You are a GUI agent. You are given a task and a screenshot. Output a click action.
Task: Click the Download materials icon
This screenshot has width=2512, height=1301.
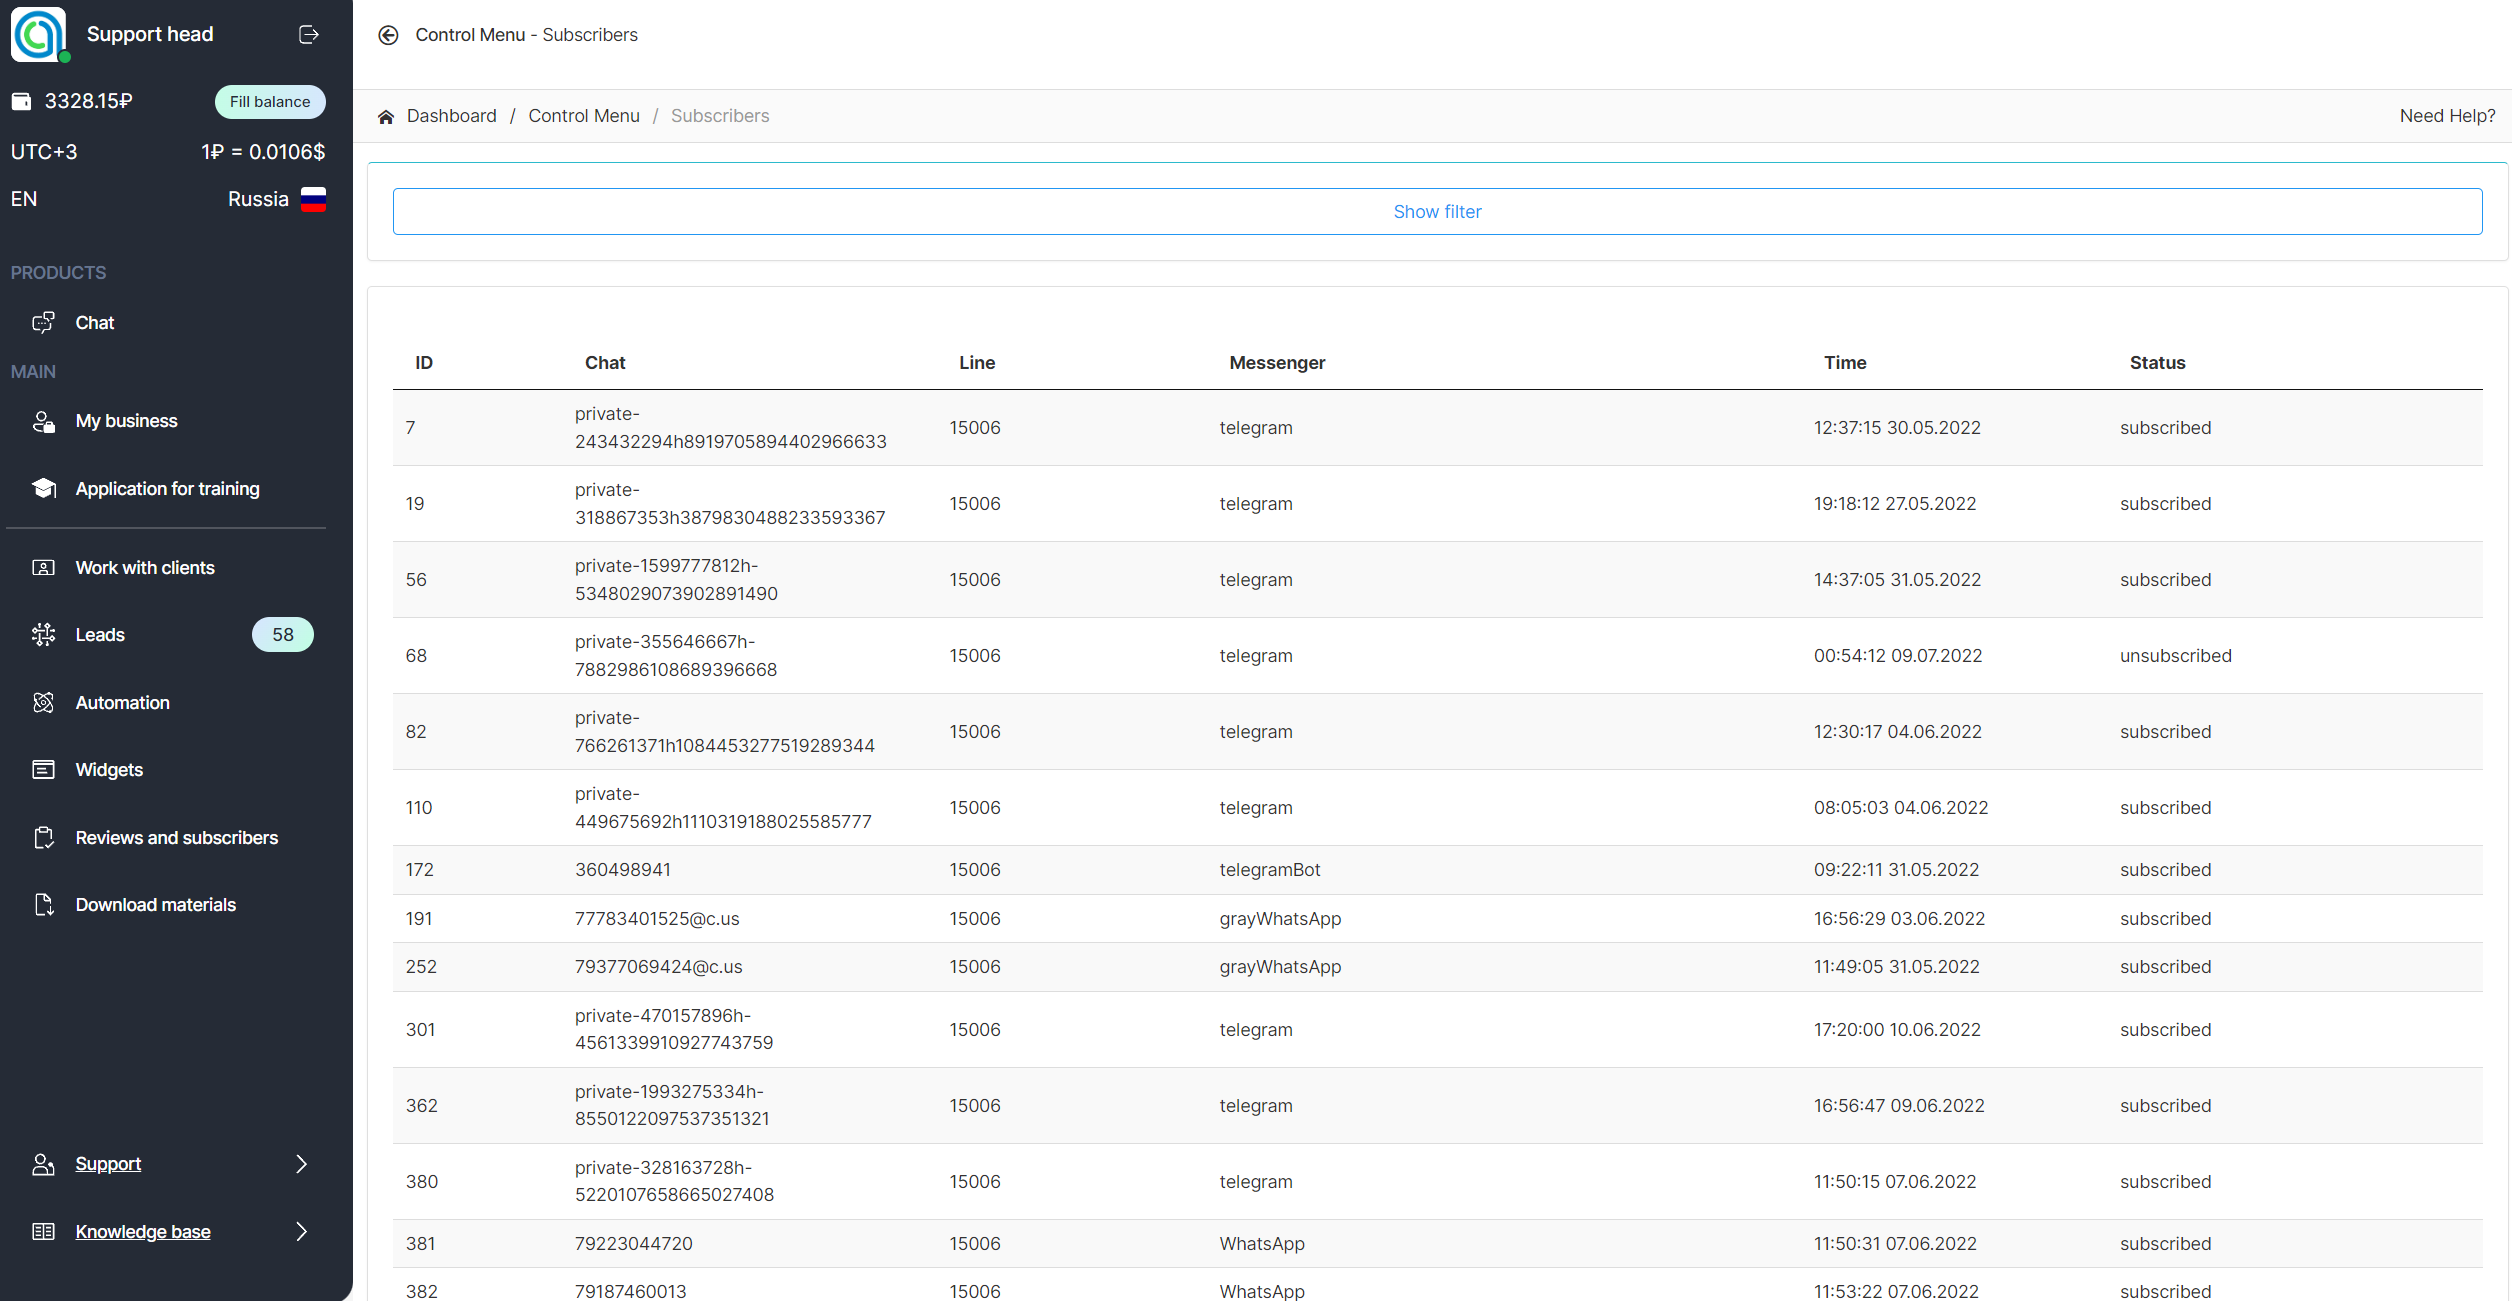[x=43, y=904]
